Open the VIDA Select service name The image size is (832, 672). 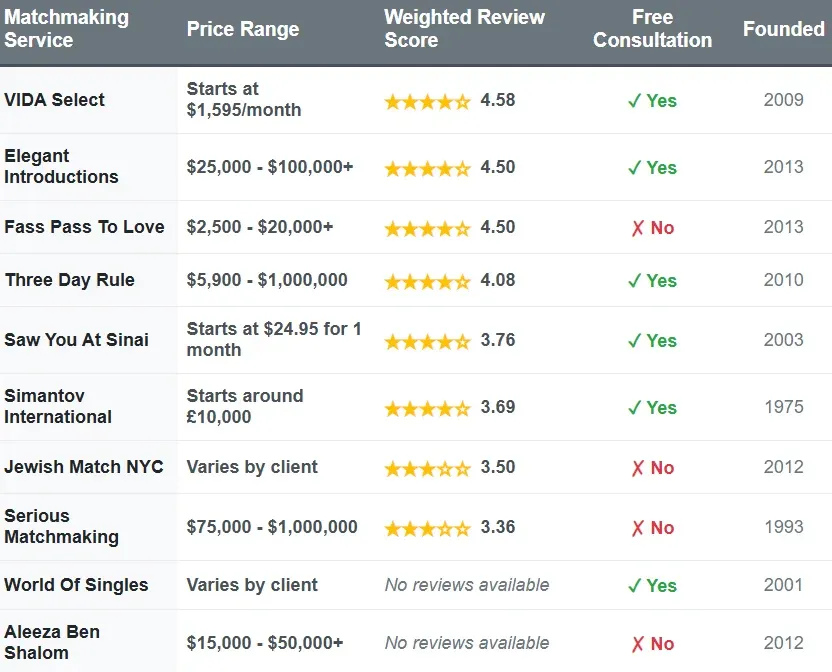click(55, 100)
